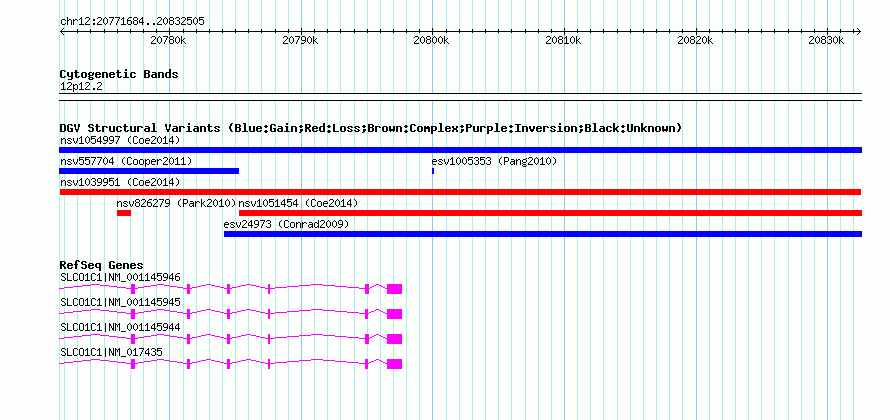Open the esv1005353 (Pang2010) label

[494, 161]
